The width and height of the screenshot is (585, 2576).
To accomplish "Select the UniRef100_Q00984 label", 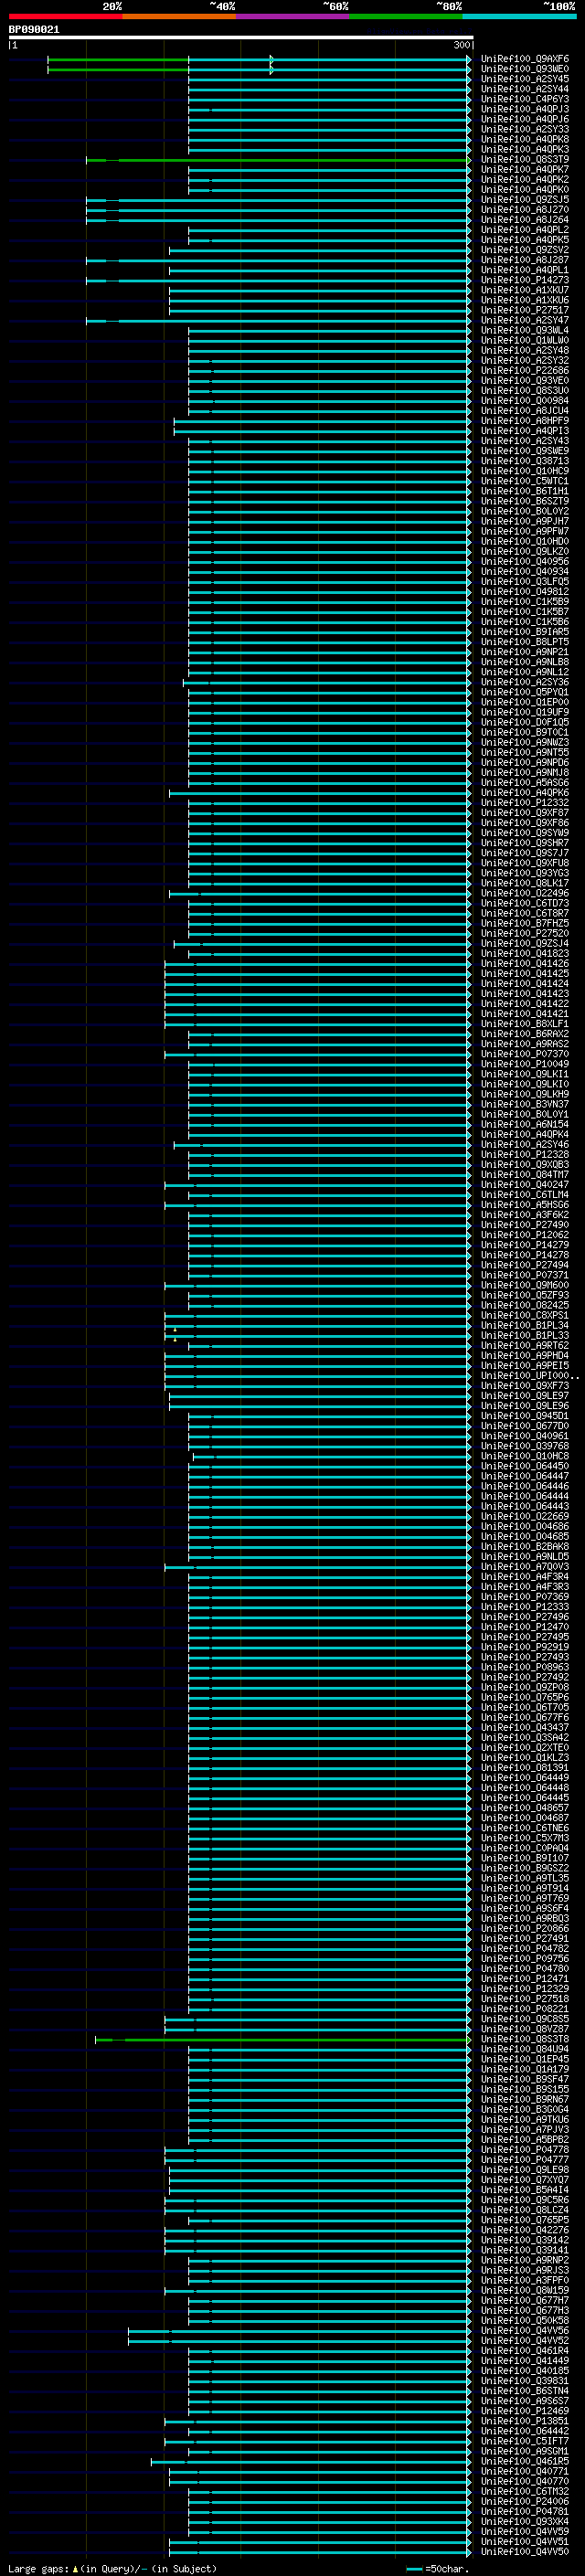I will [524, 401].
